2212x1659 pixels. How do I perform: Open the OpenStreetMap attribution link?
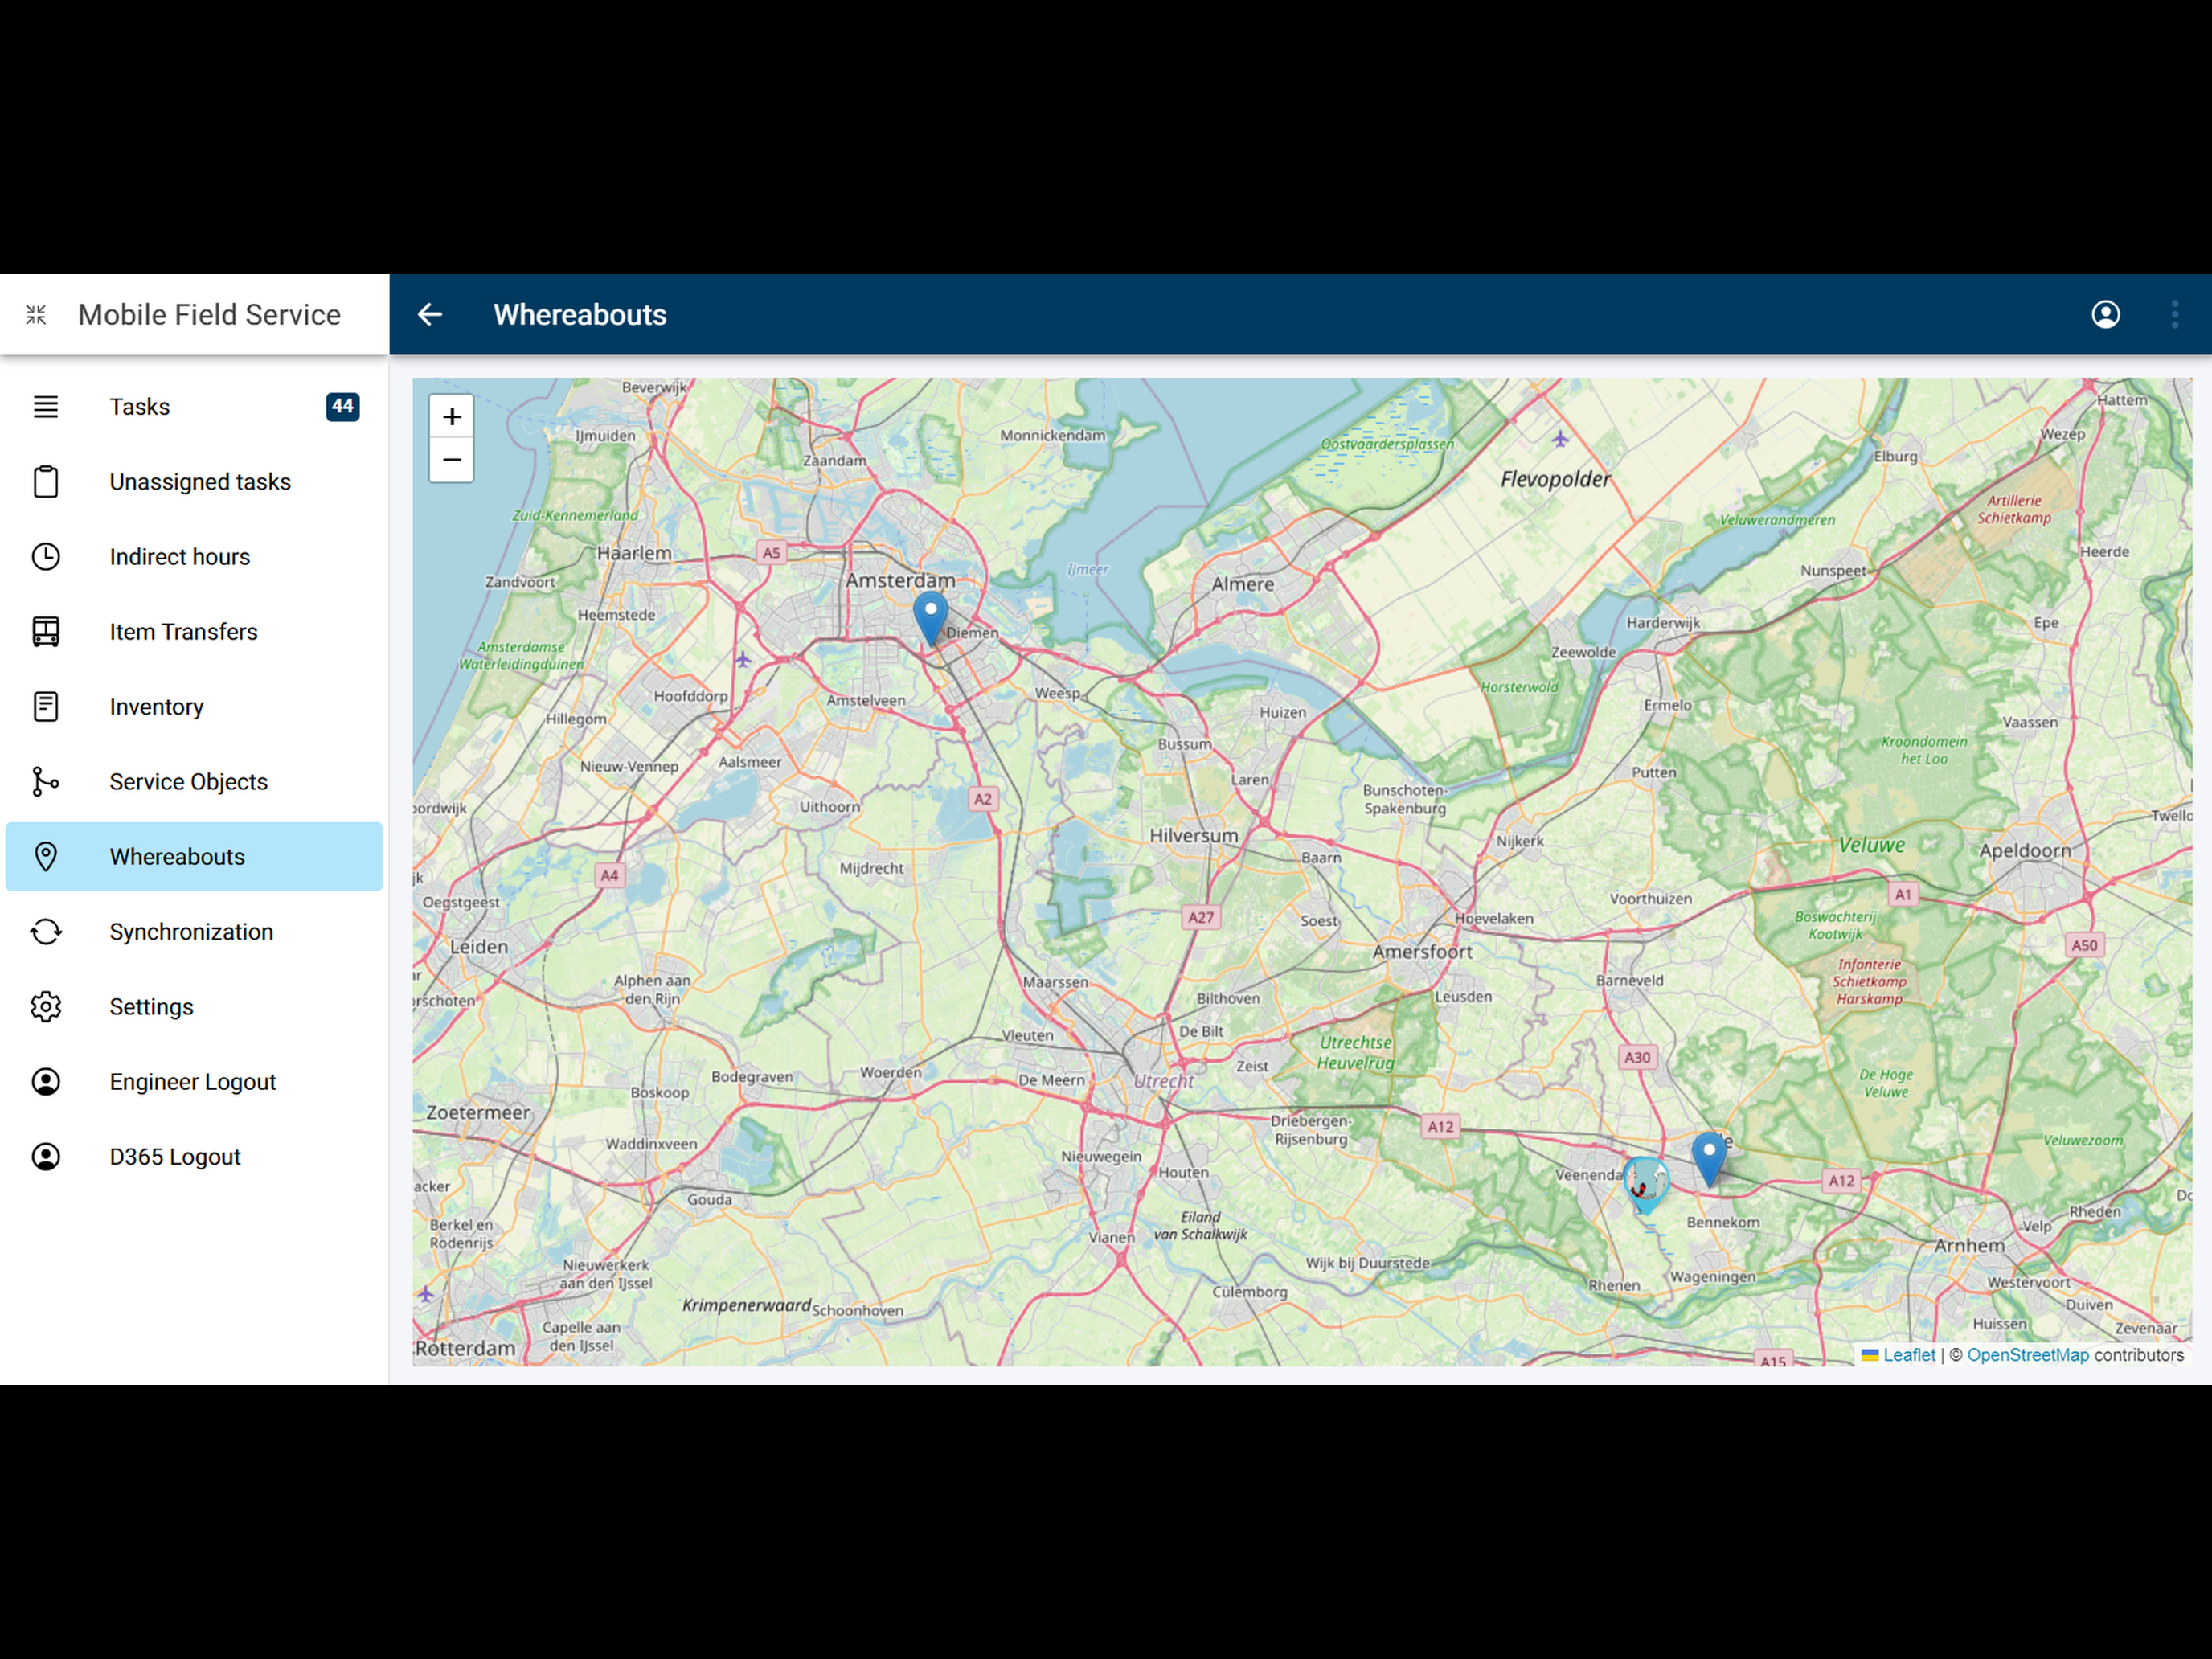click(2028, 1355)
